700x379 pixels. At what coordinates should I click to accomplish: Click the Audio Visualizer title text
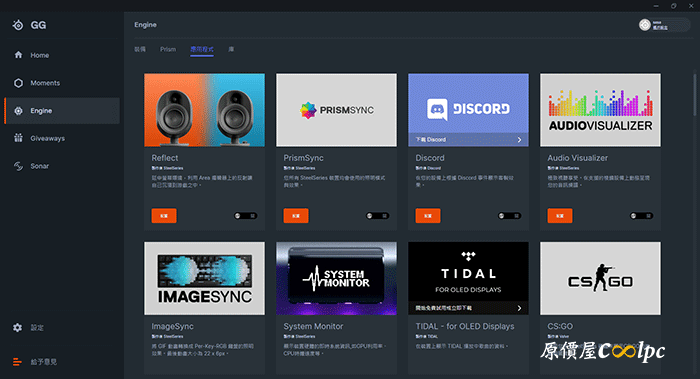(x=578, y=158)
